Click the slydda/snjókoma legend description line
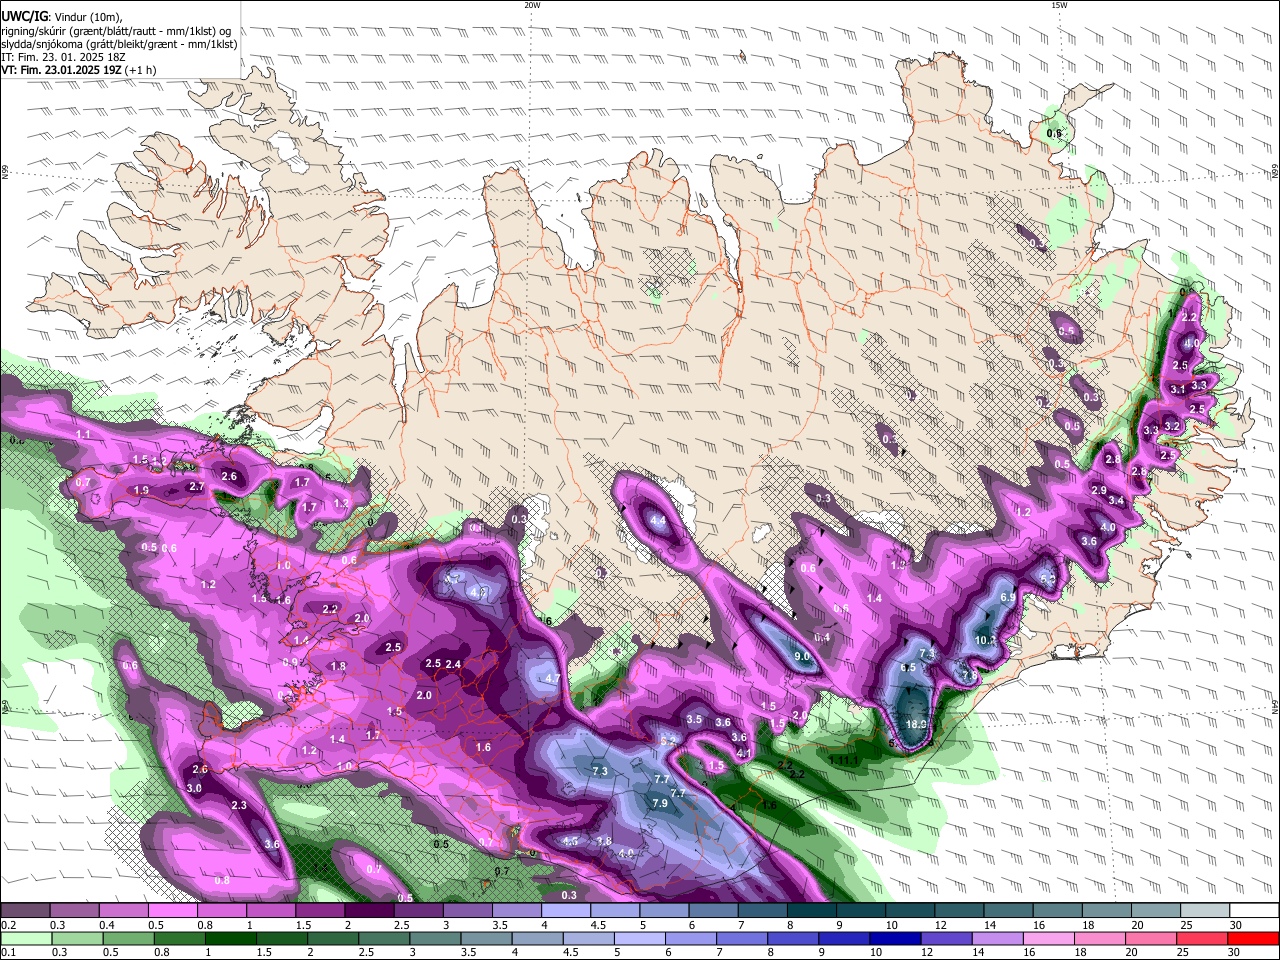 119,43
